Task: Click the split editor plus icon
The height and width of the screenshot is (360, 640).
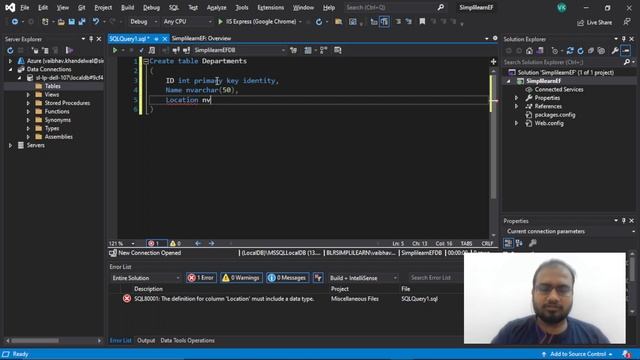Action: 493,62
